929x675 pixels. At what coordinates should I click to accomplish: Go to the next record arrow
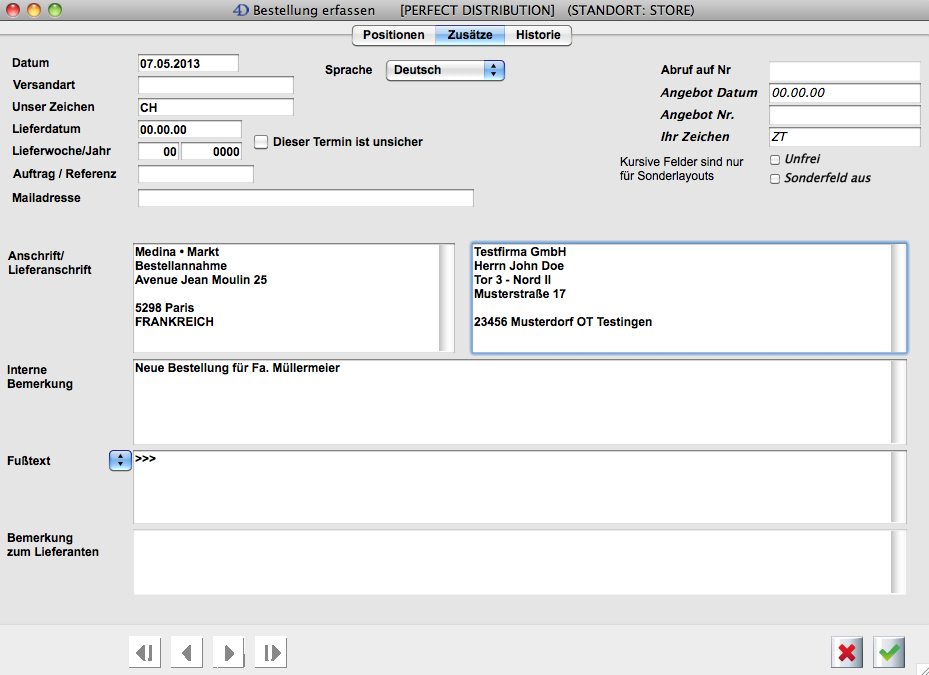[228, 653]
